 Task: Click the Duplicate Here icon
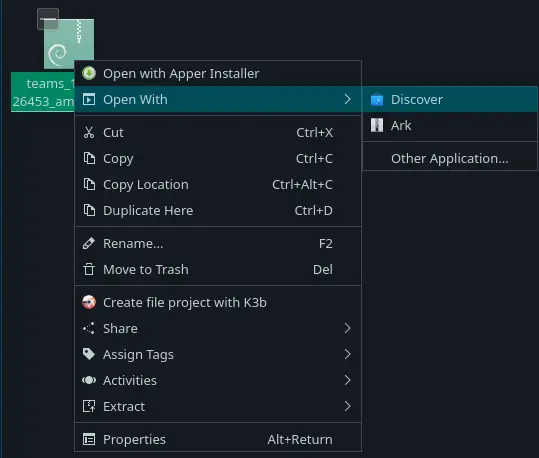click(89, 210)
